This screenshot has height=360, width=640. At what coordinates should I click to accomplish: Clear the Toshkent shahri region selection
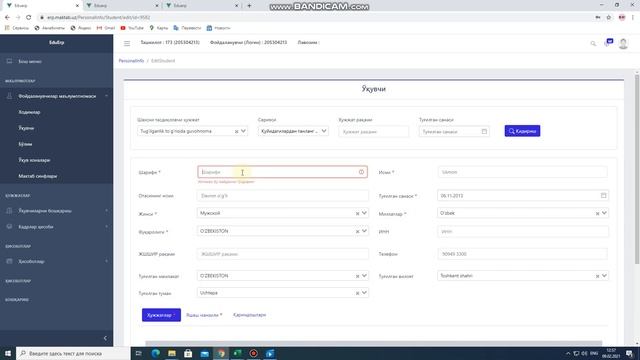[597, 276]
